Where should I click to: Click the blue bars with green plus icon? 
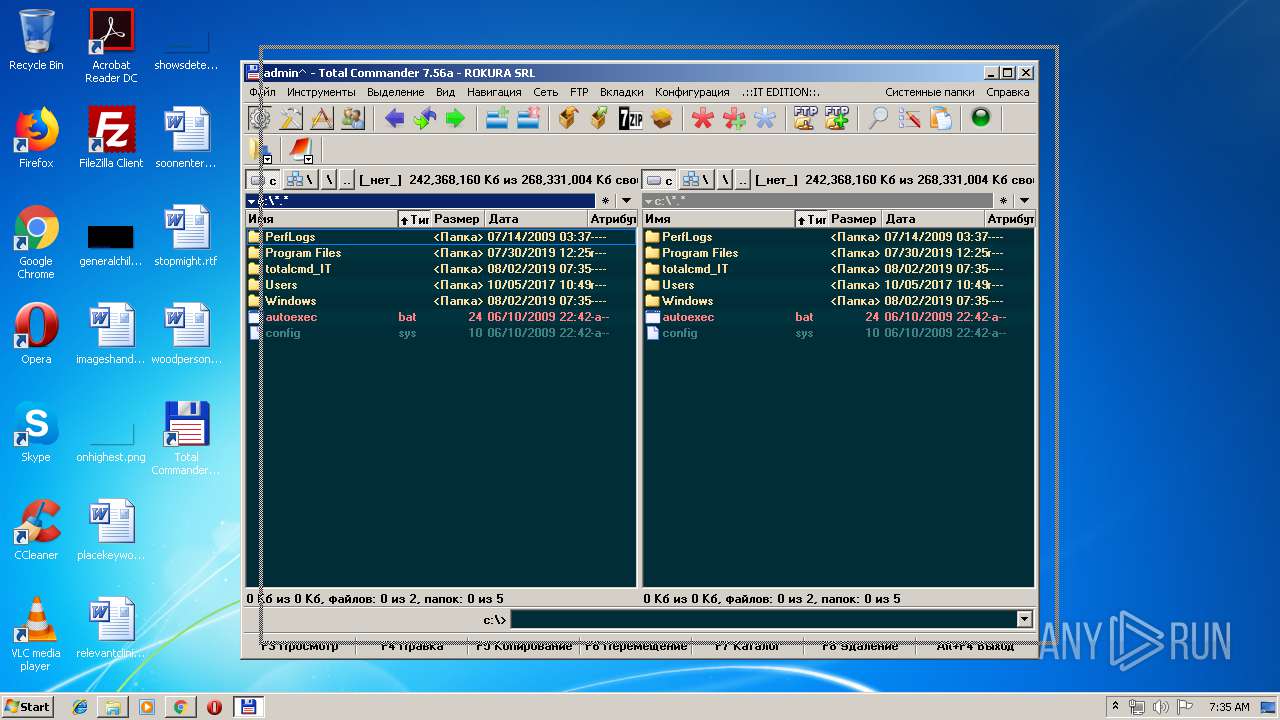(497, 118)
